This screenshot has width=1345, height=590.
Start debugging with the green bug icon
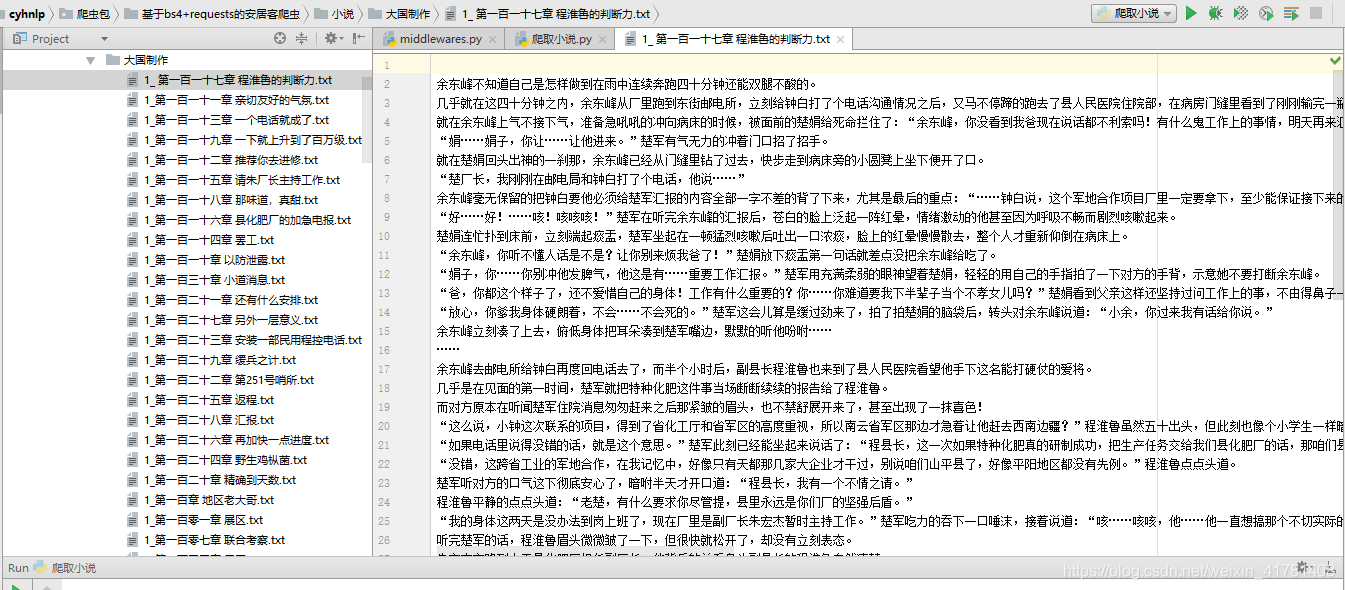pos(1215,13)
